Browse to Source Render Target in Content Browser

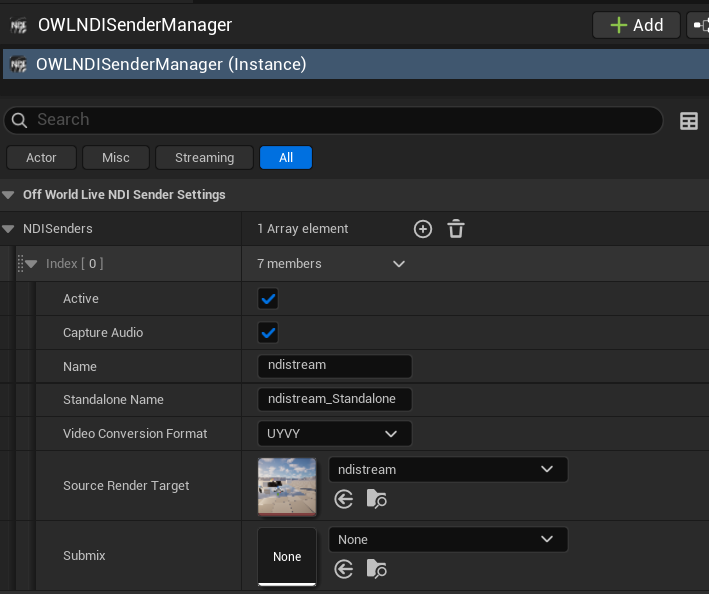(376, 499)
